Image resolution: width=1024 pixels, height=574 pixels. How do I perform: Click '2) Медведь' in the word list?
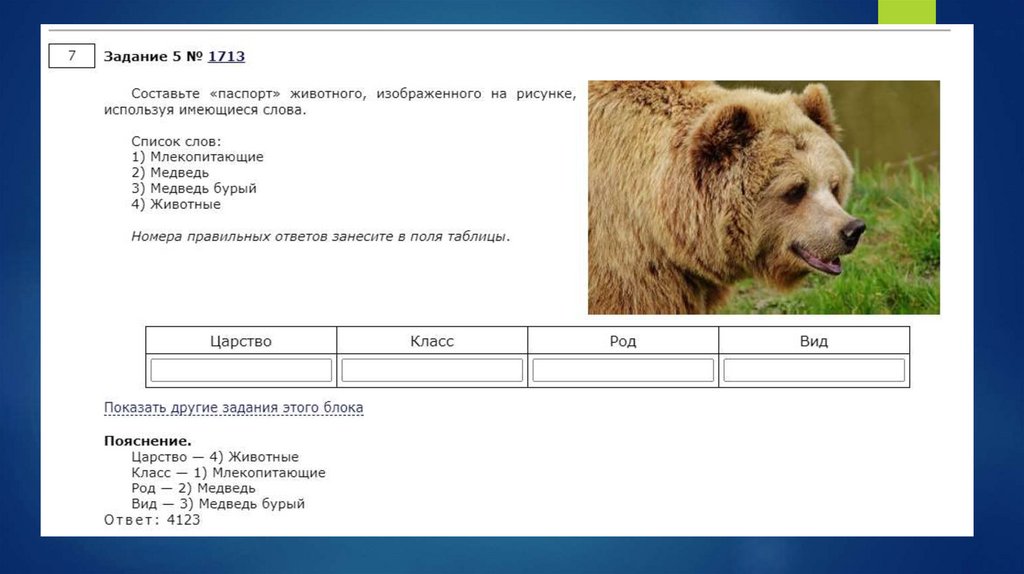point(176,173)
